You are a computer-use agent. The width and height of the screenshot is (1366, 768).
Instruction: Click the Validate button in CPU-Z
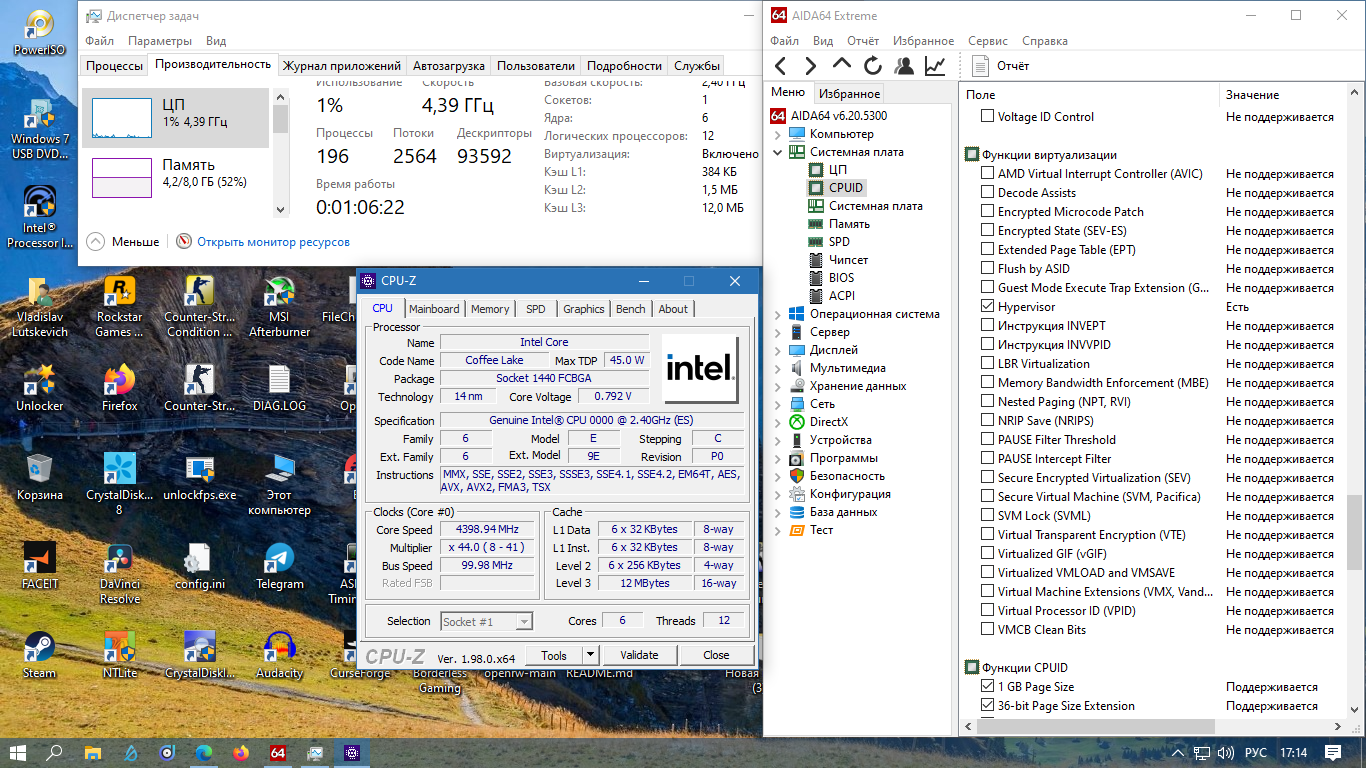[639, 655]
